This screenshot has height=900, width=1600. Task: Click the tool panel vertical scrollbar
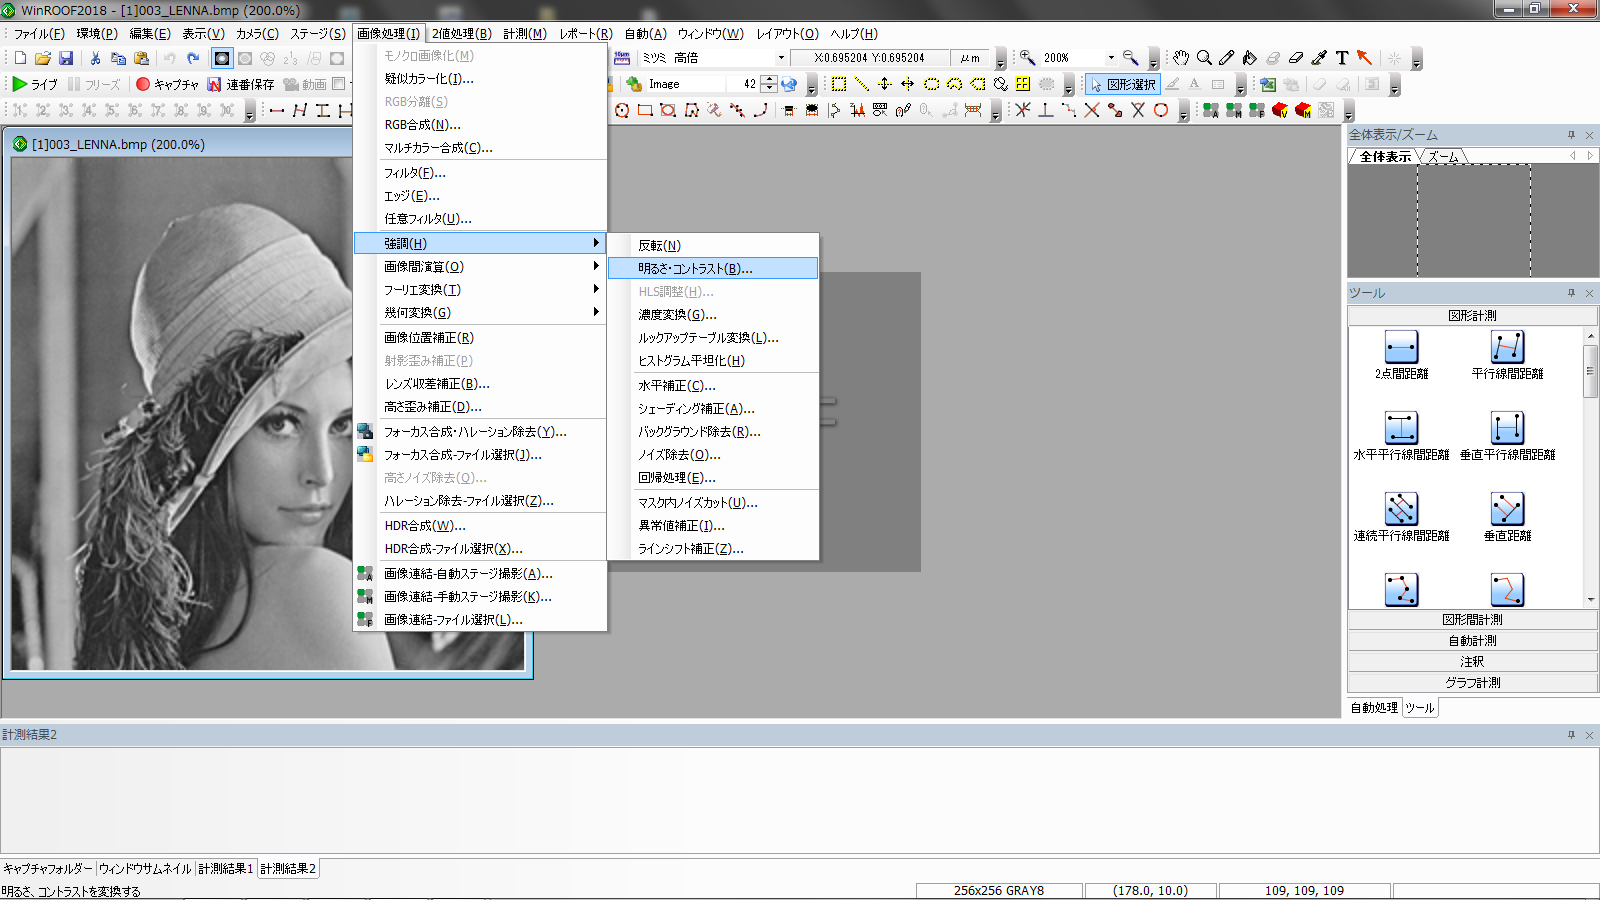coord(1590,466)
